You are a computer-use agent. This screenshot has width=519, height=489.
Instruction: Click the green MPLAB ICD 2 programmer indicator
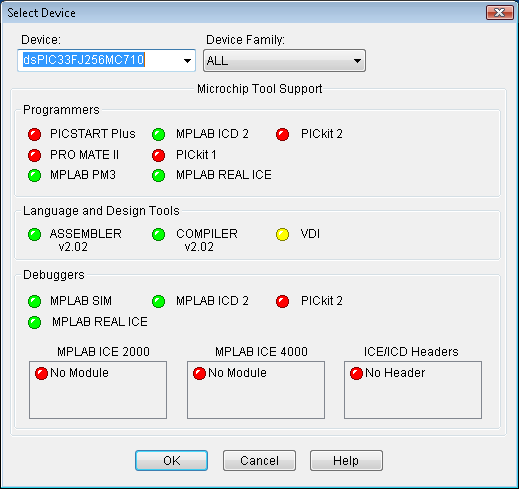(158, 134)
